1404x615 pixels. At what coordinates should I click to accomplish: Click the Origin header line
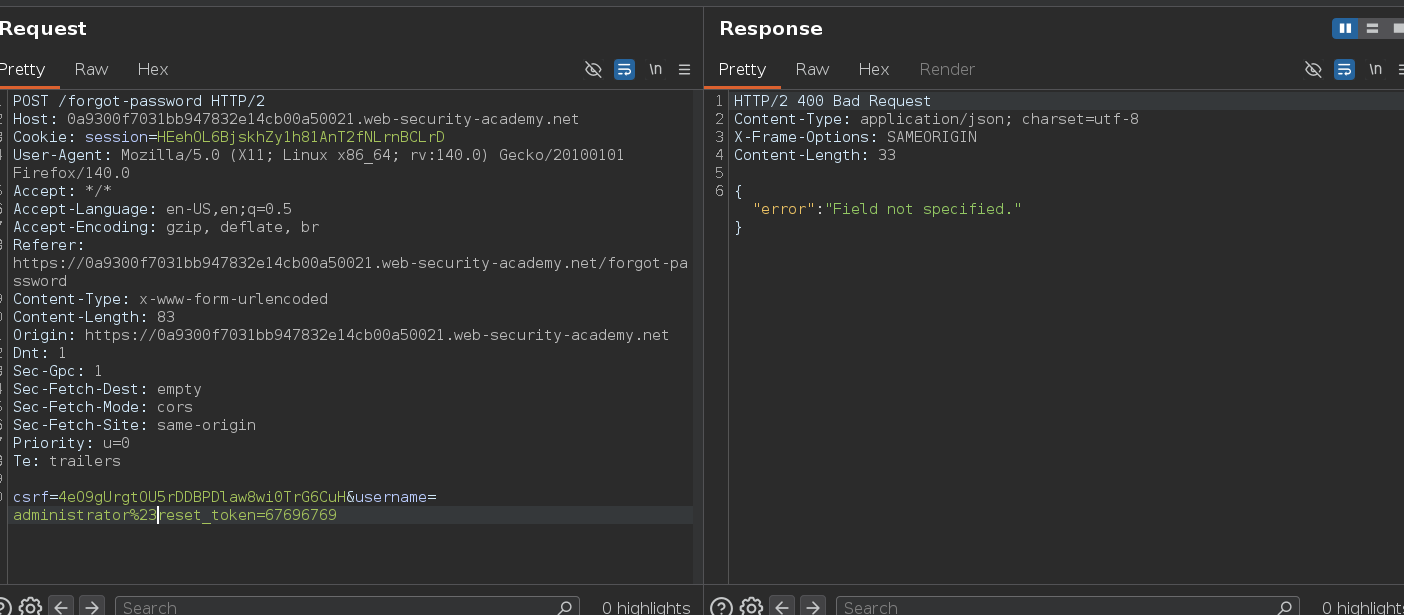pos(341,335)
